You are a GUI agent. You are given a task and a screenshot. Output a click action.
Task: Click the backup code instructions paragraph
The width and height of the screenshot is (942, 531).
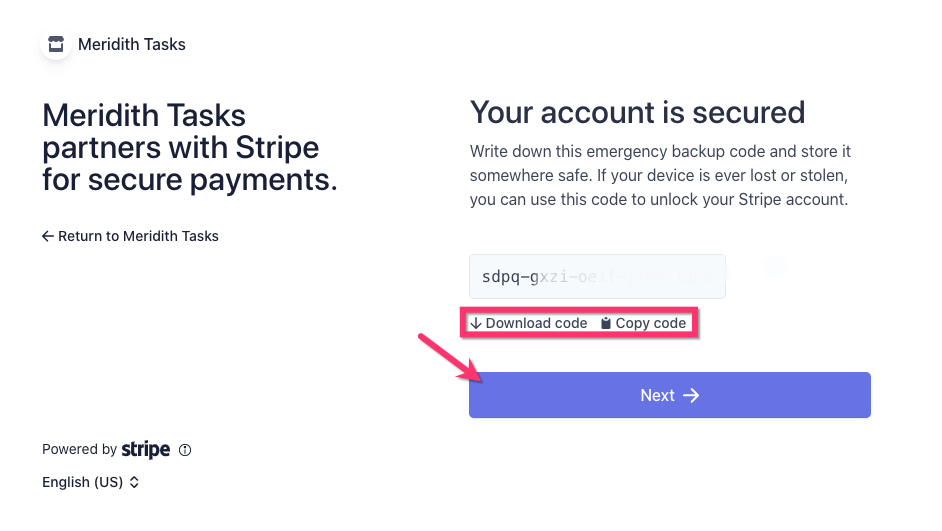point(660,175)
